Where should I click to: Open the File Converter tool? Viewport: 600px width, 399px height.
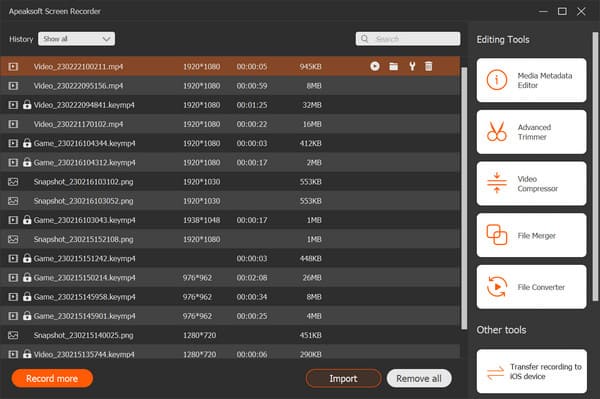(x=531, y=287)
